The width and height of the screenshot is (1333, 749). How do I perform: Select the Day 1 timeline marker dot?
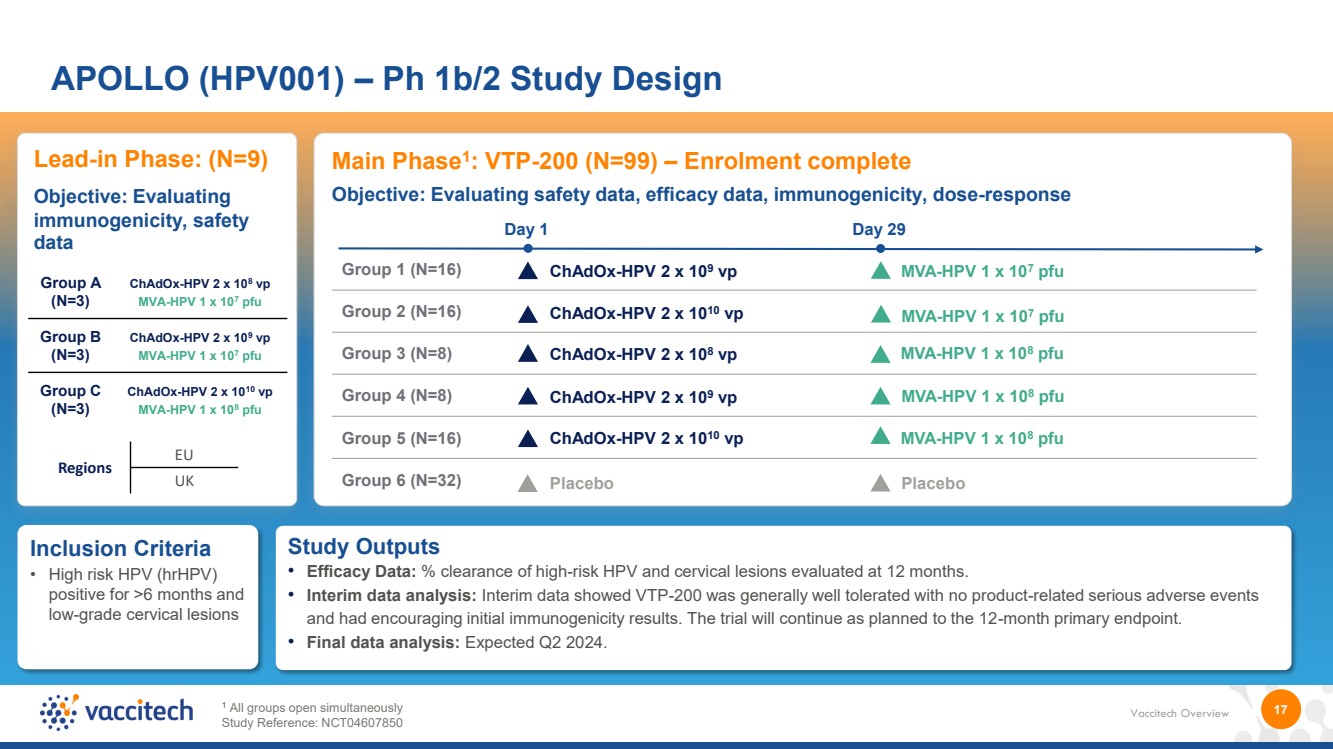528,248
